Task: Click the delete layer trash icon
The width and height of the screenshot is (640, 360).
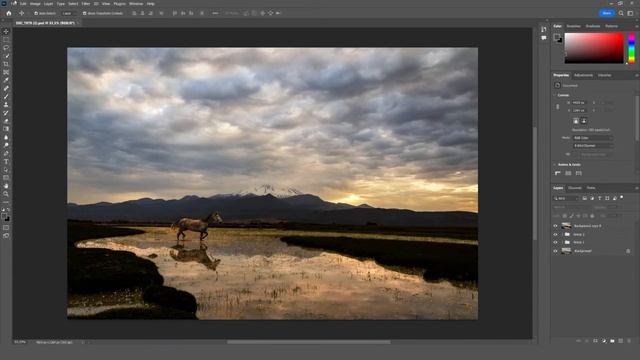Action: 629,341
